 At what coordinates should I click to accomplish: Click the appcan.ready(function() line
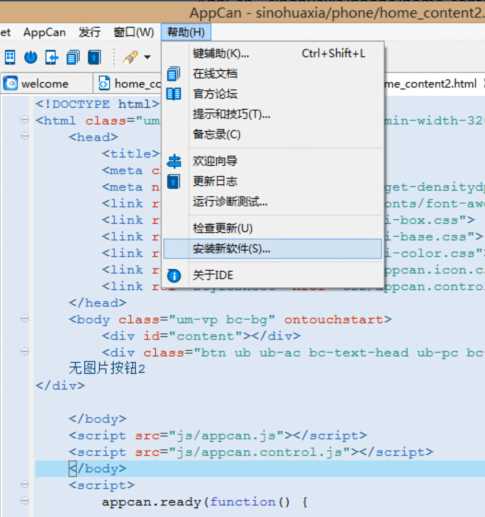click(204, 502)
